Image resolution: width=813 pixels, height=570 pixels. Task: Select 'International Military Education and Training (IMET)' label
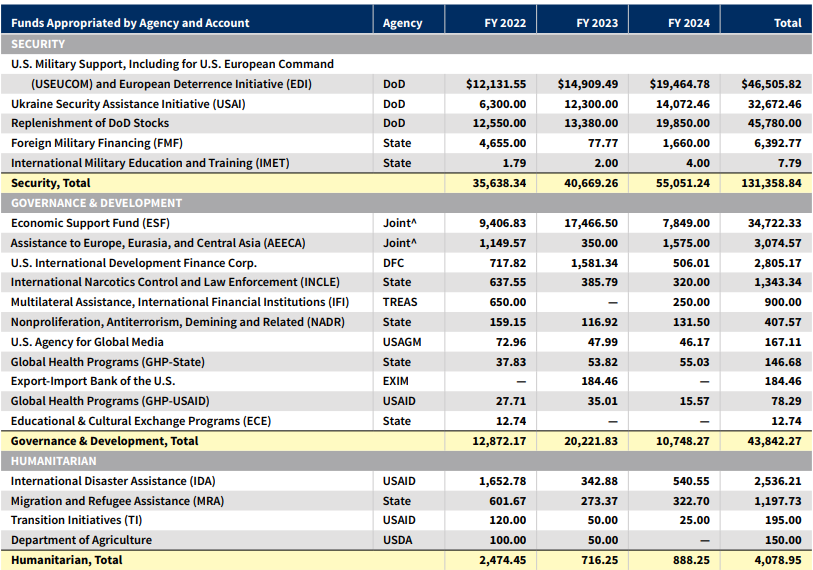(x=150, y=163)
